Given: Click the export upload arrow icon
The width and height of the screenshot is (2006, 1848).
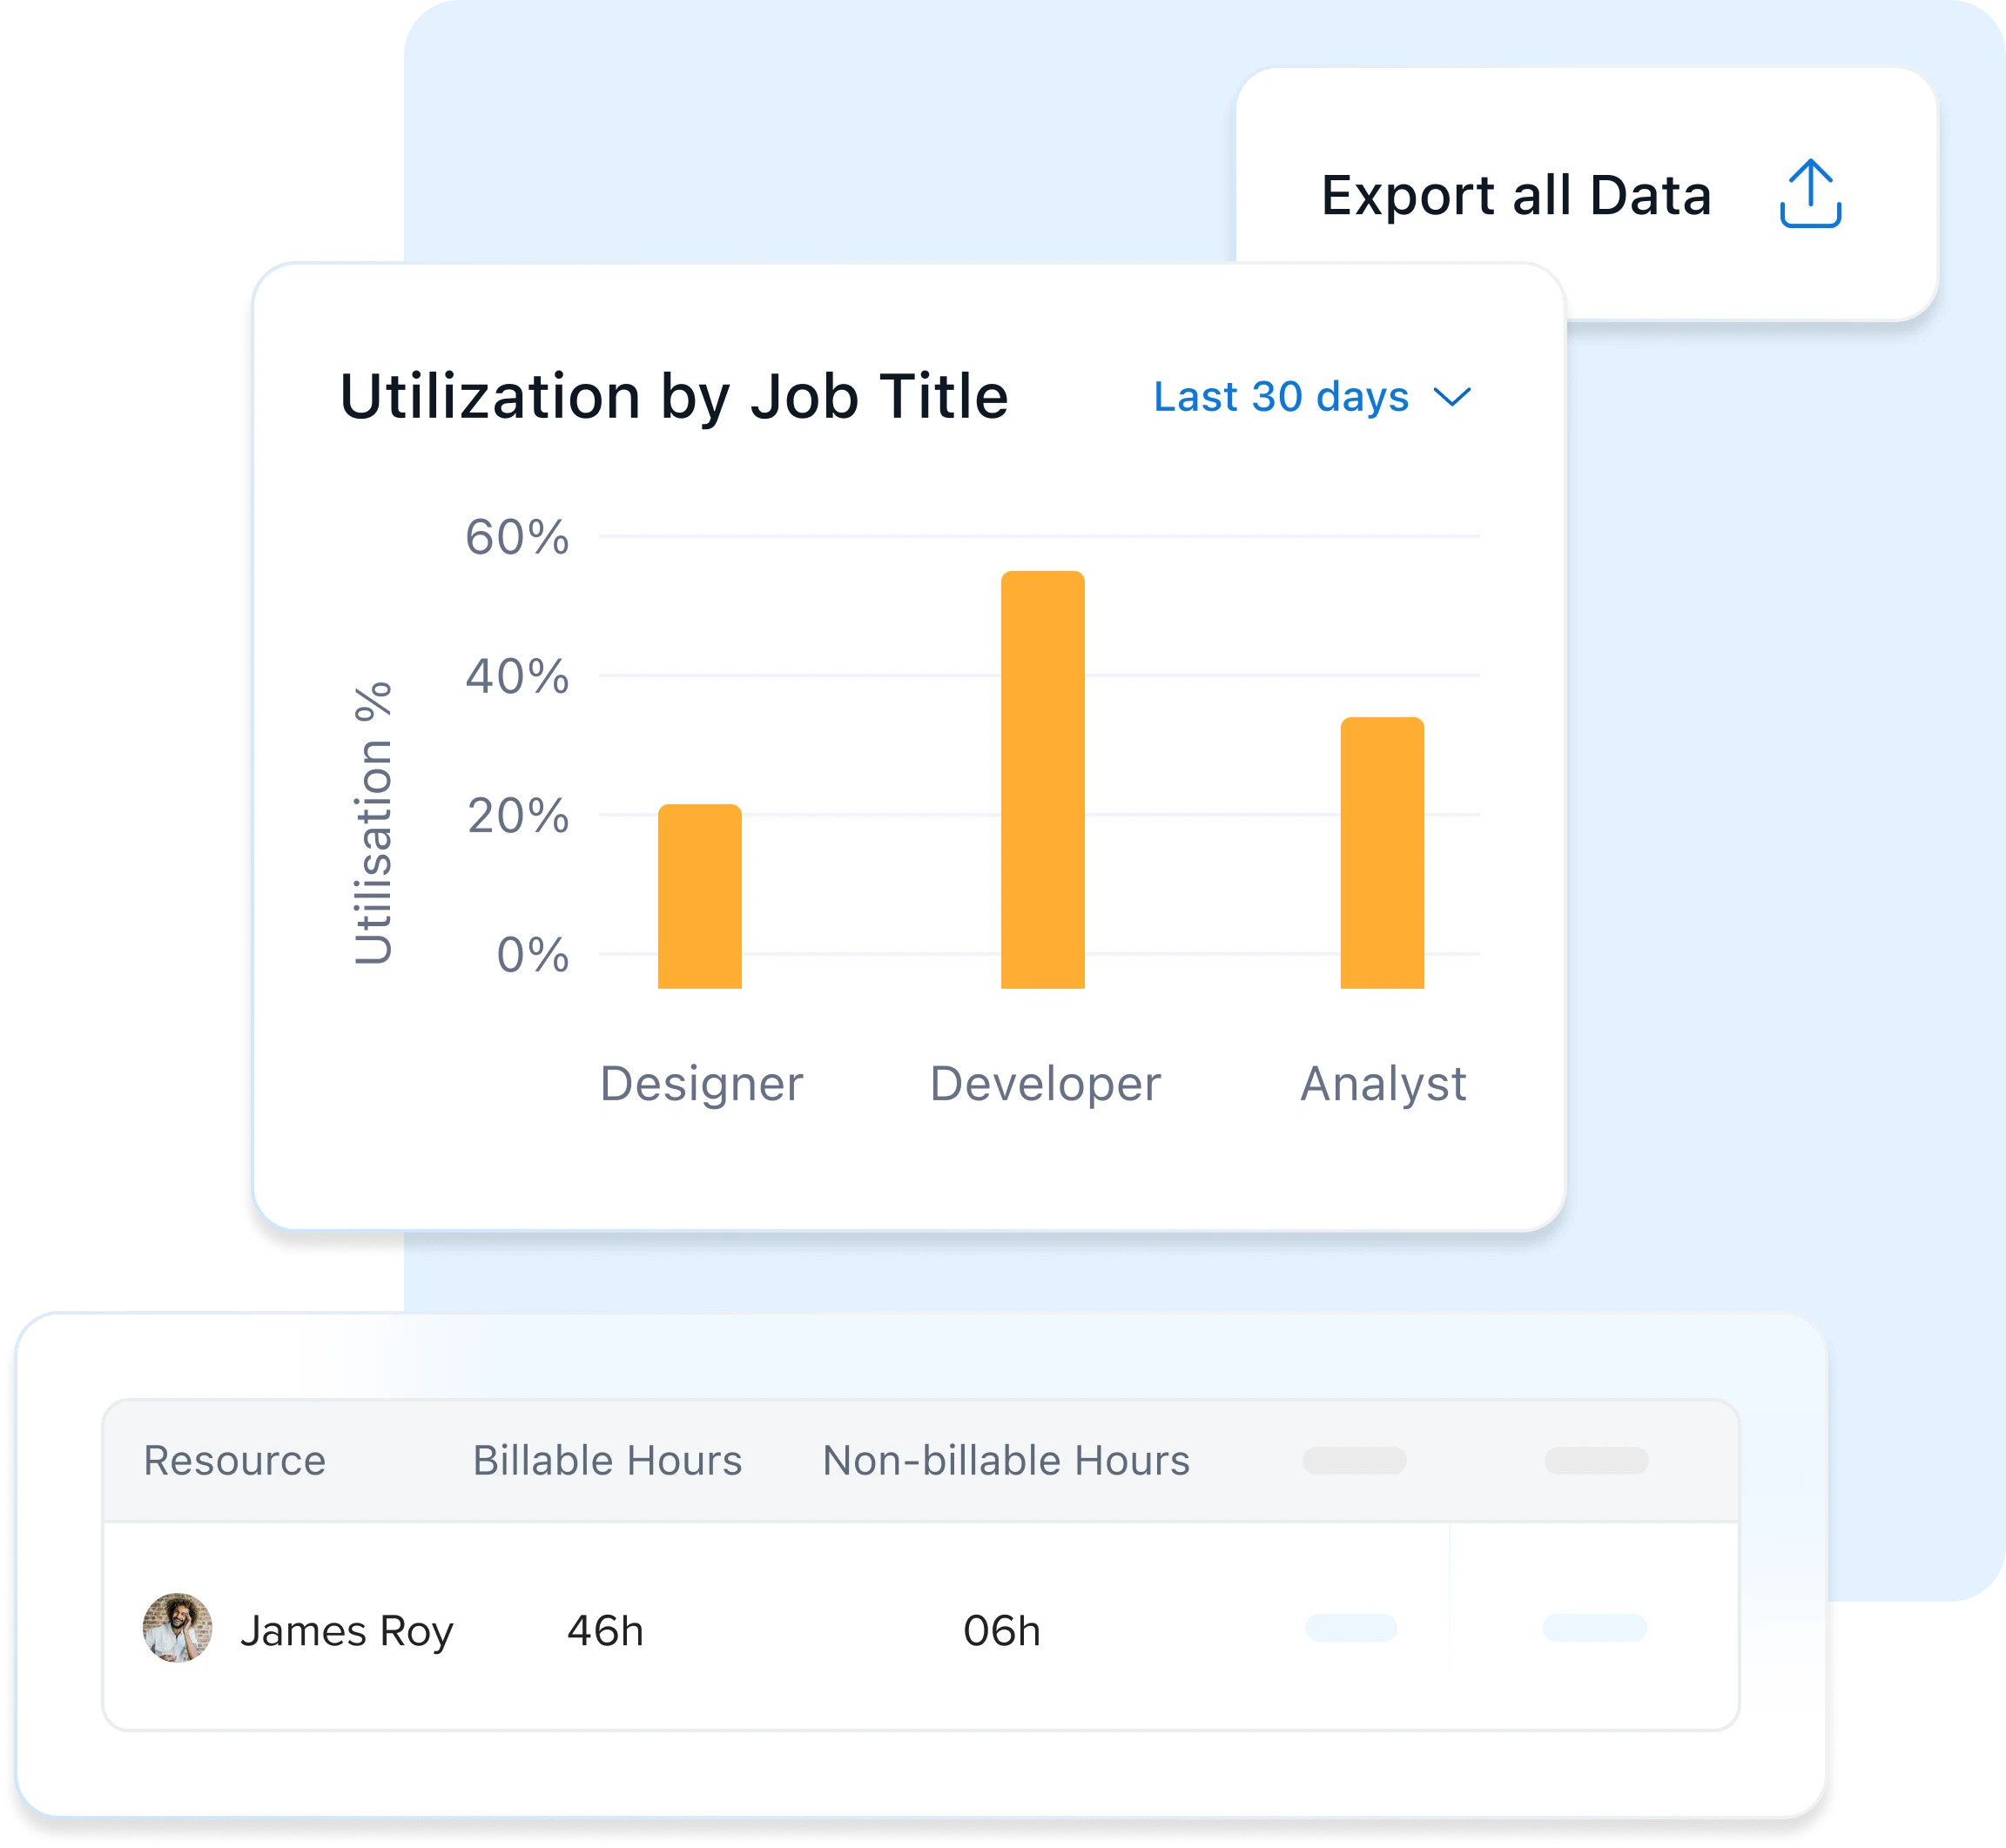Looking at the screenshot, I should [x=1810, y=194].
